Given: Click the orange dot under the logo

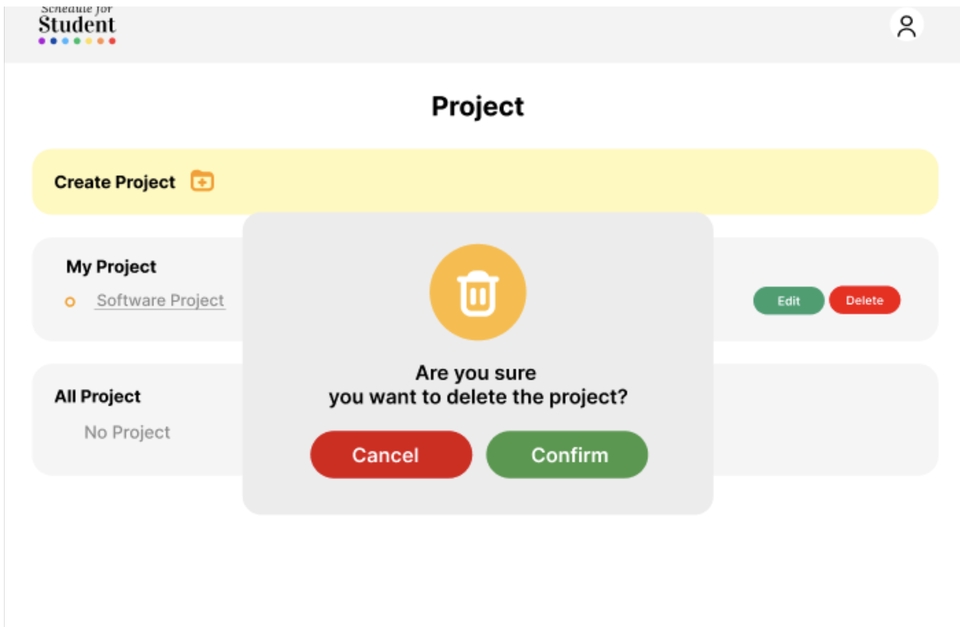Looking at the screenshot, I should pyautogui.click(x=100, y=41).
